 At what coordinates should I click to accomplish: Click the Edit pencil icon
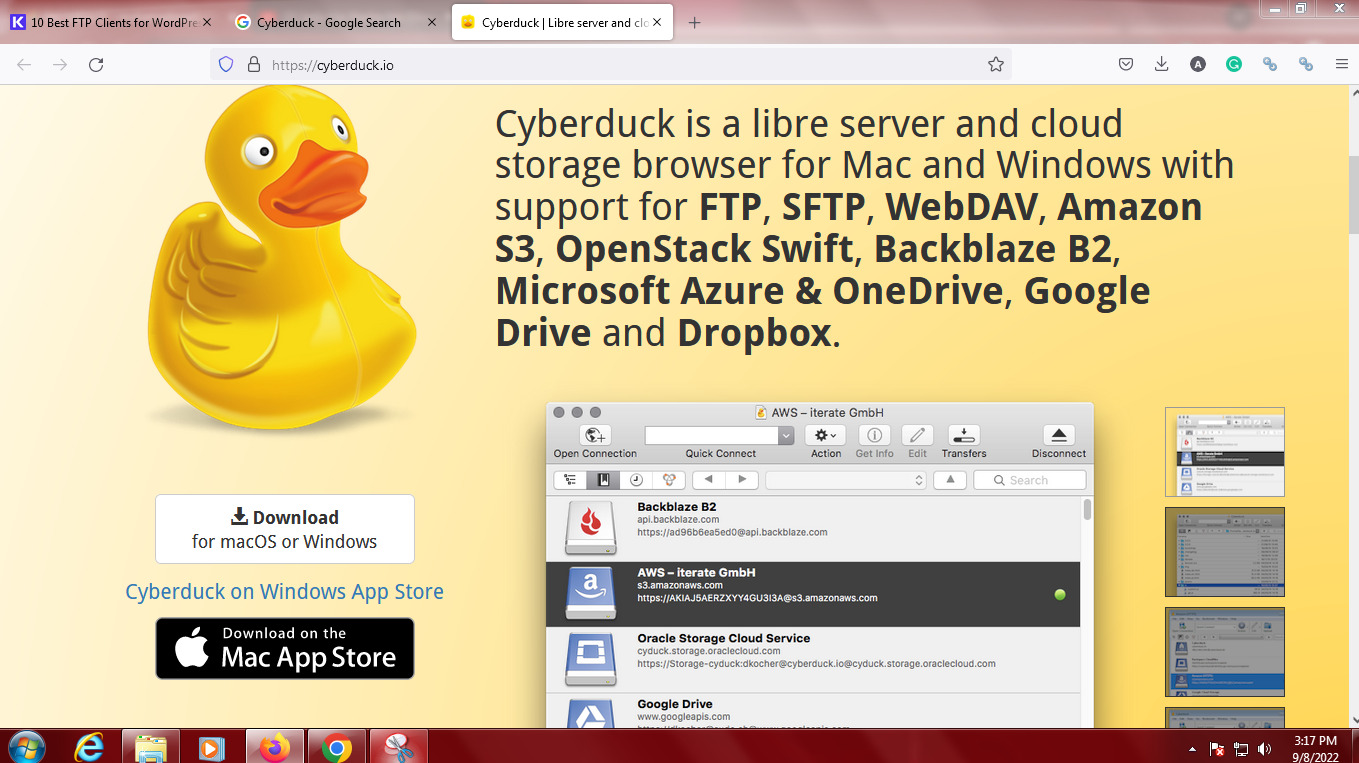click(x=917, y=435)
